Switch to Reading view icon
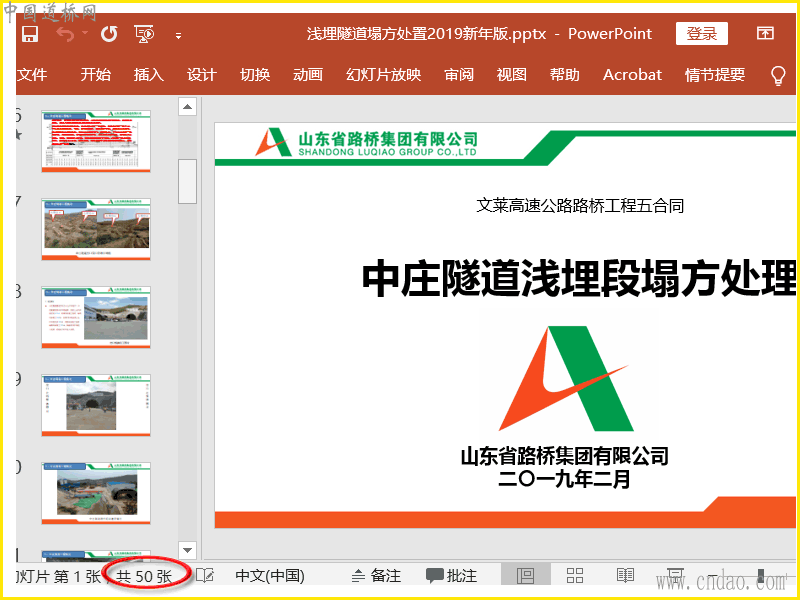Viewport: 800px width, 600px height. [625, 576]
